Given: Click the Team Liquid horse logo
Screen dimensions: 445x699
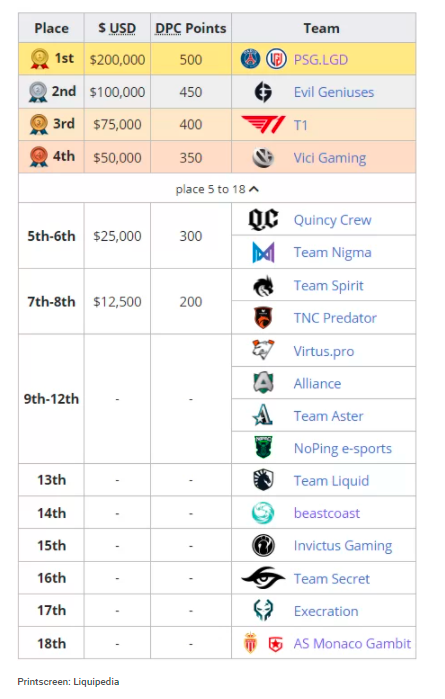Looking at the screenshot, I should [263, 480].
